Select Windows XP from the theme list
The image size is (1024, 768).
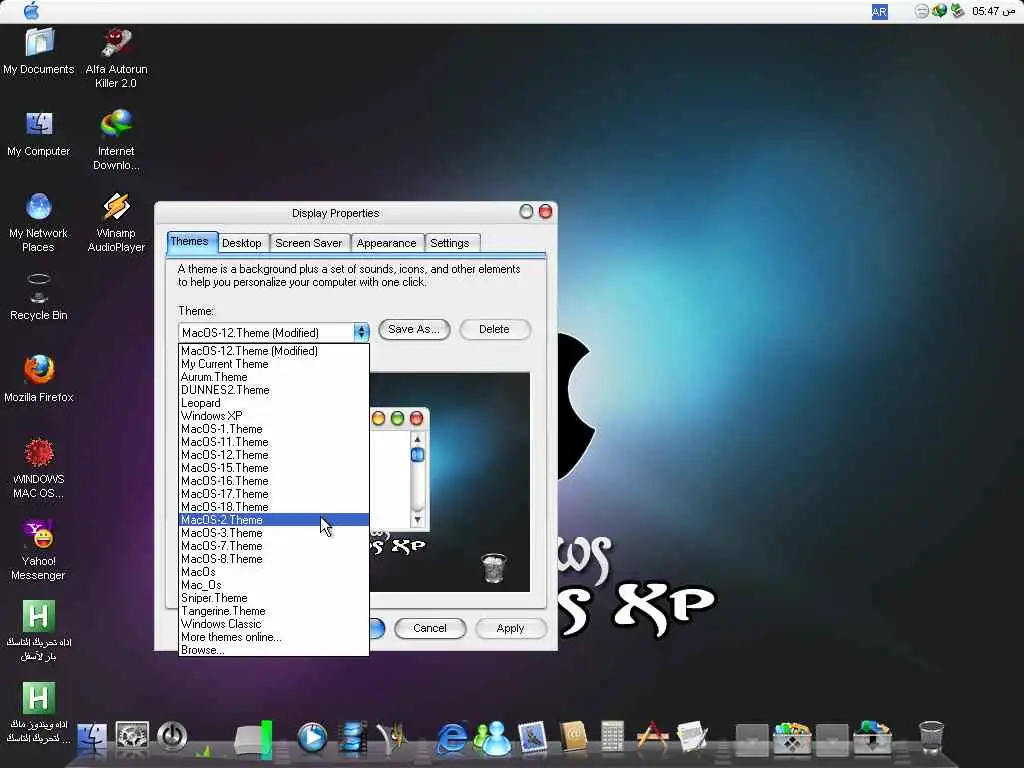[274, 416]
